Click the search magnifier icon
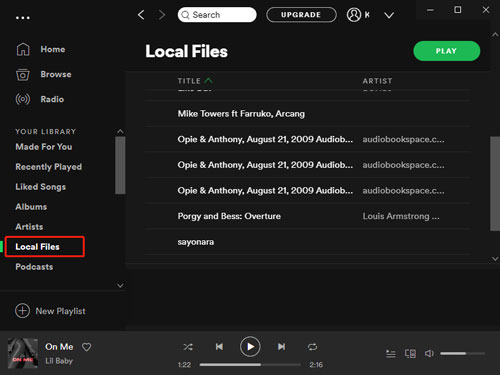Viewport: 500px width, 375px height. point(185,15)
